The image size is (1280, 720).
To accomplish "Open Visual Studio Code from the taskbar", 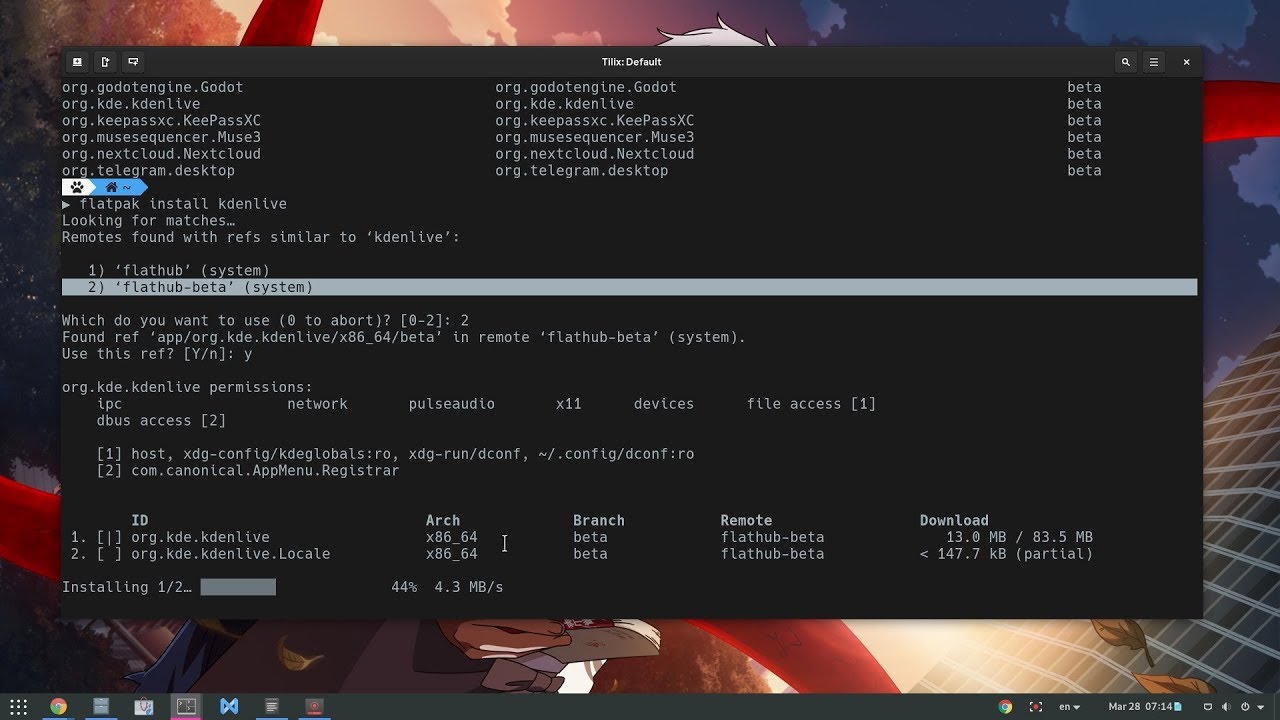I will 229,706.
